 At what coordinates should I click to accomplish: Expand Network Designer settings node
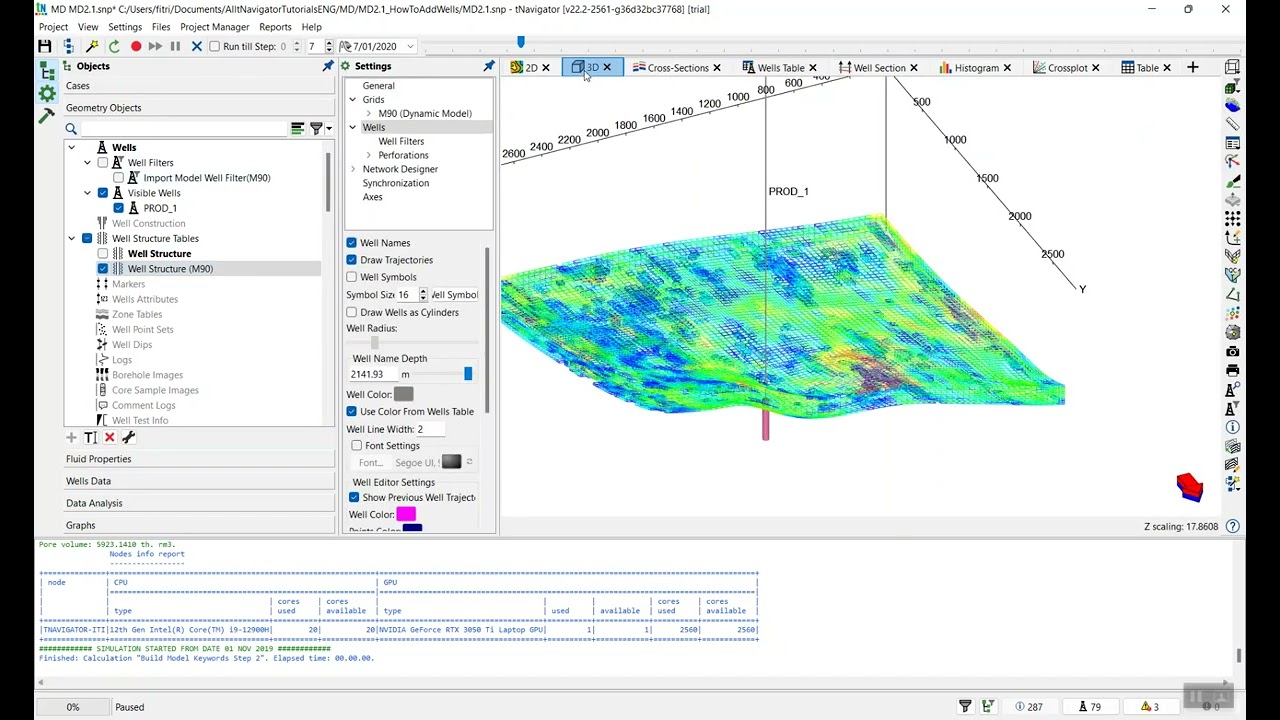point(353,169)
